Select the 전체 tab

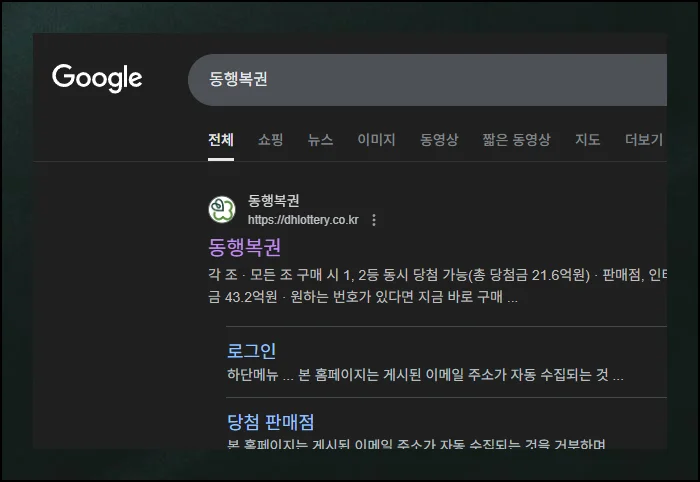click(221, 140)
